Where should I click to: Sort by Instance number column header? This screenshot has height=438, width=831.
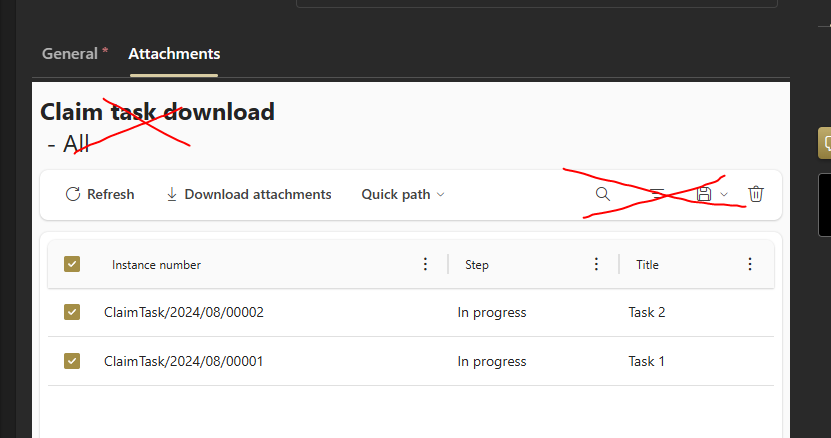coord(156,265)
